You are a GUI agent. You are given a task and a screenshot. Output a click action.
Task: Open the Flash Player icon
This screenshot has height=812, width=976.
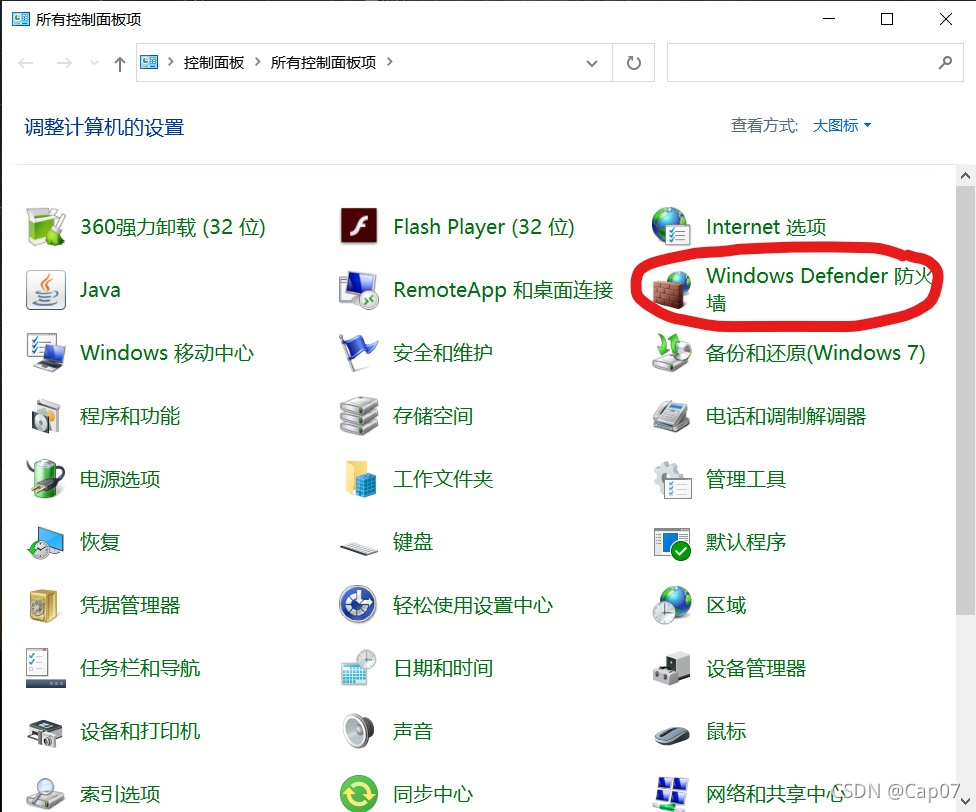(x=359, y=226)
